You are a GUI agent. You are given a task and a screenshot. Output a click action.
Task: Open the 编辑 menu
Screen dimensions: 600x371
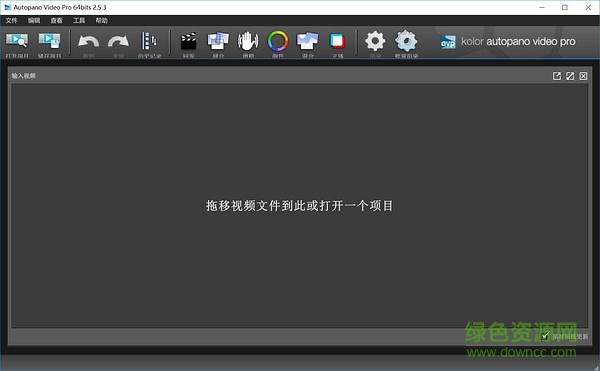[34, 20]
